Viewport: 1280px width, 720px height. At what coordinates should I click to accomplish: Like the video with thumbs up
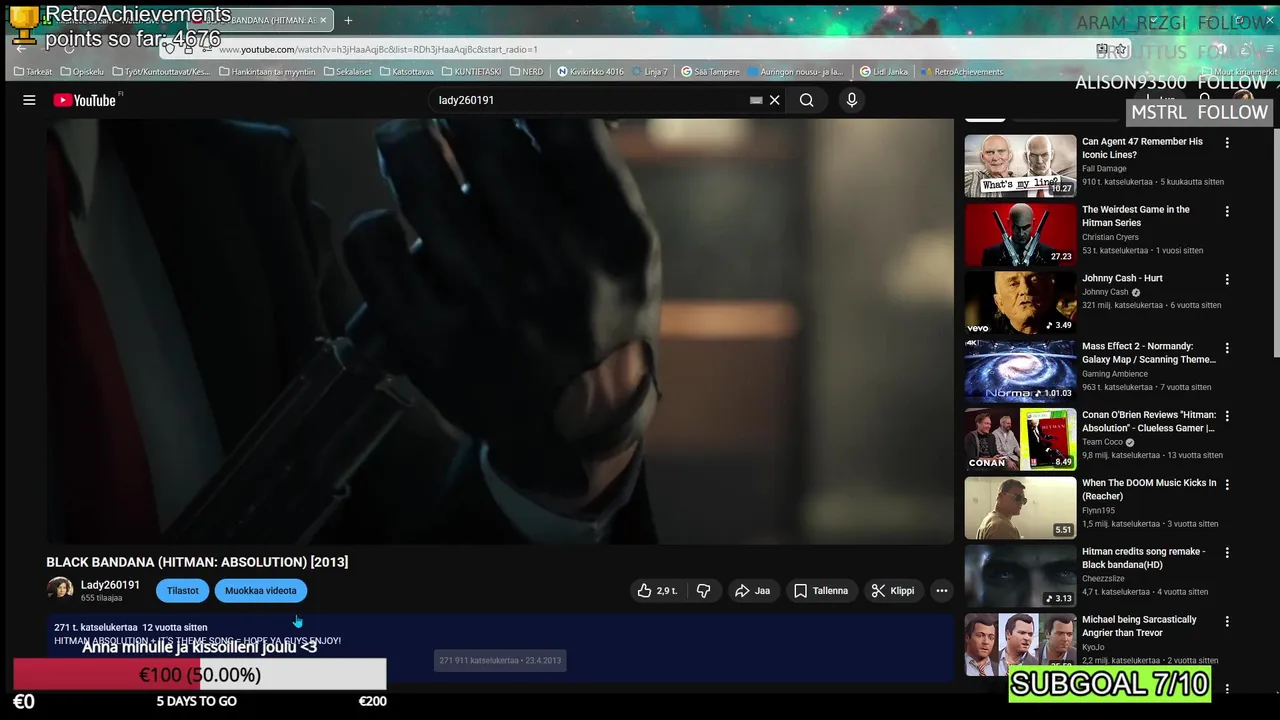pos(657,591)
